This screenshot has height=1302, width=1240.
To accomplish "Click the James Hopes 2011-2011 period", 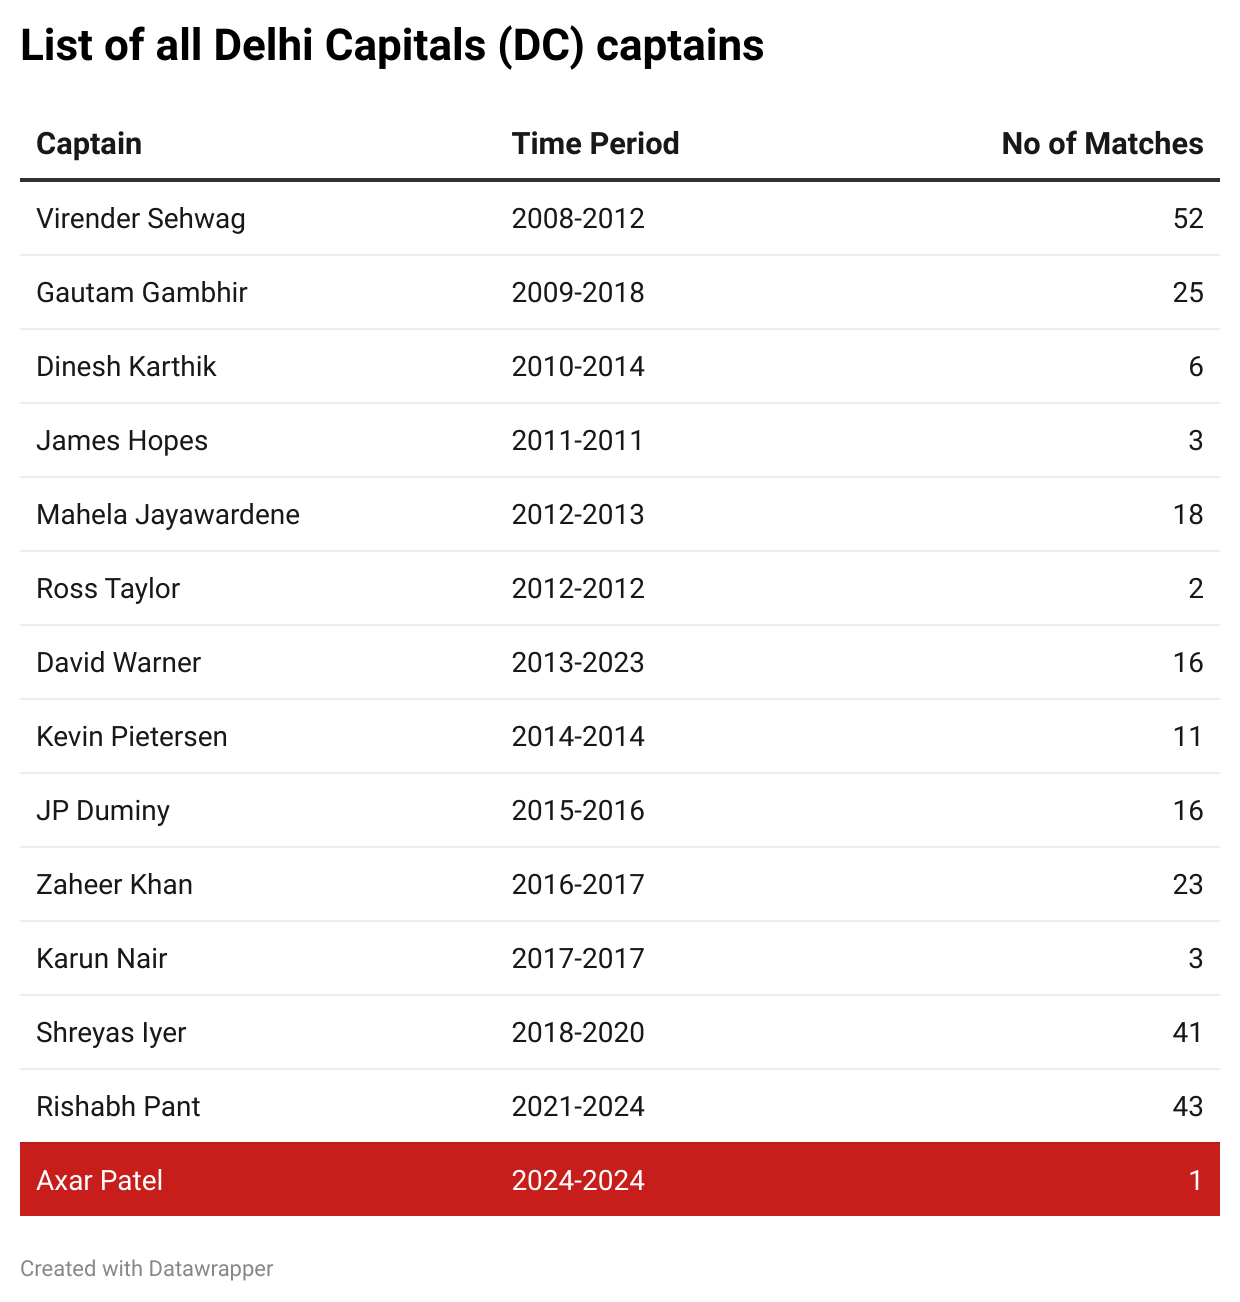I will pyautogui.click(x=577, y=441).
